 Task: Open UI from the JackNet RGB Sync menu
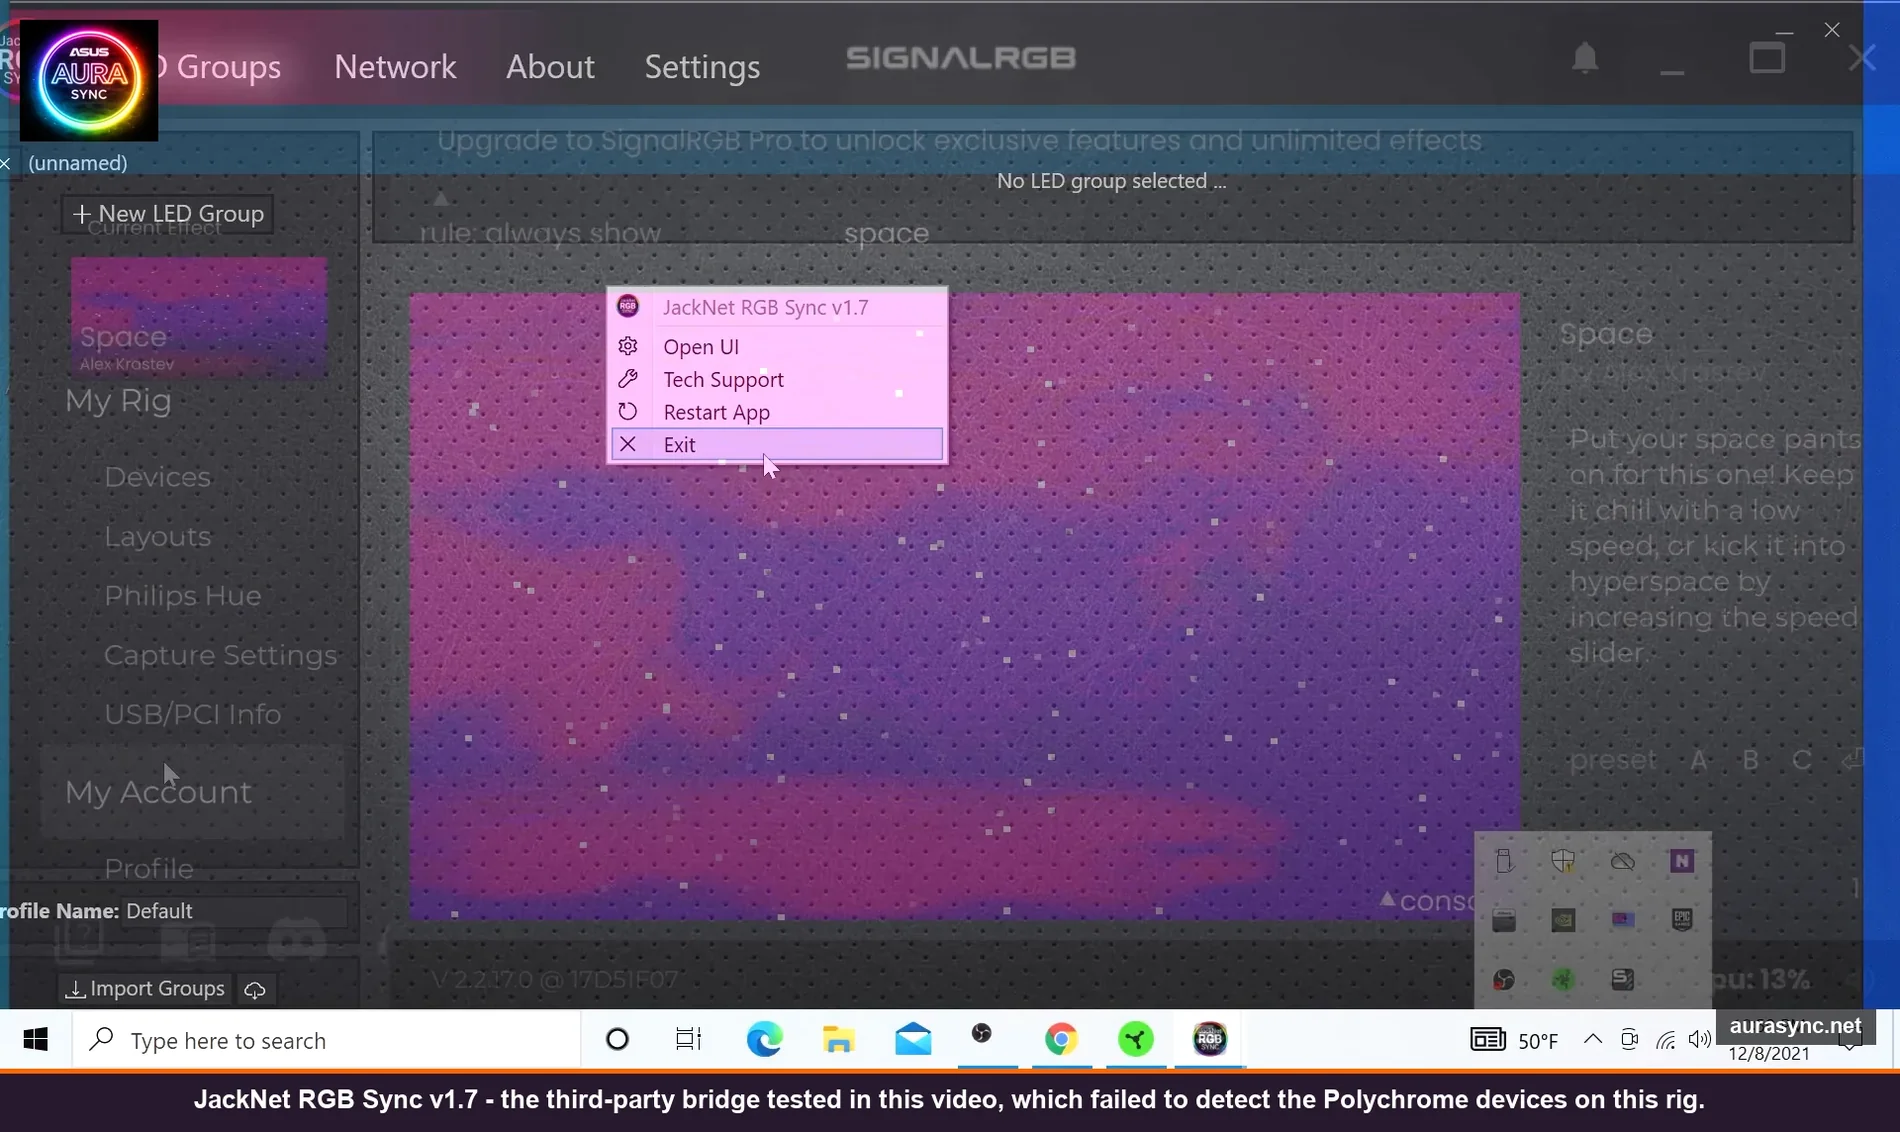tap(700, 346)
